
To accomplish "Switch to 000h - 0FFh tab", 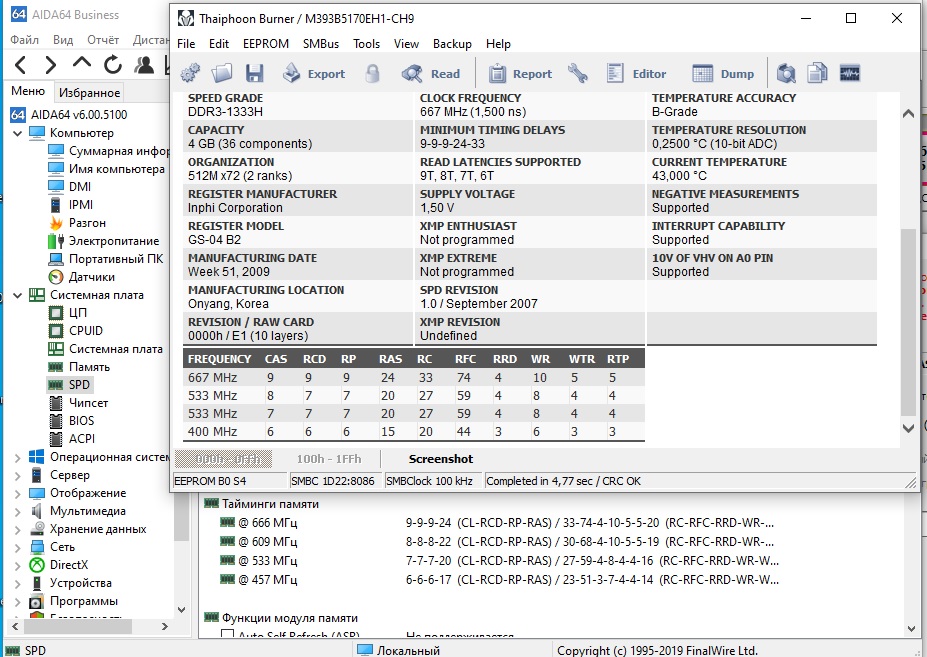I will pyautogui.click(x=223, y=459).
